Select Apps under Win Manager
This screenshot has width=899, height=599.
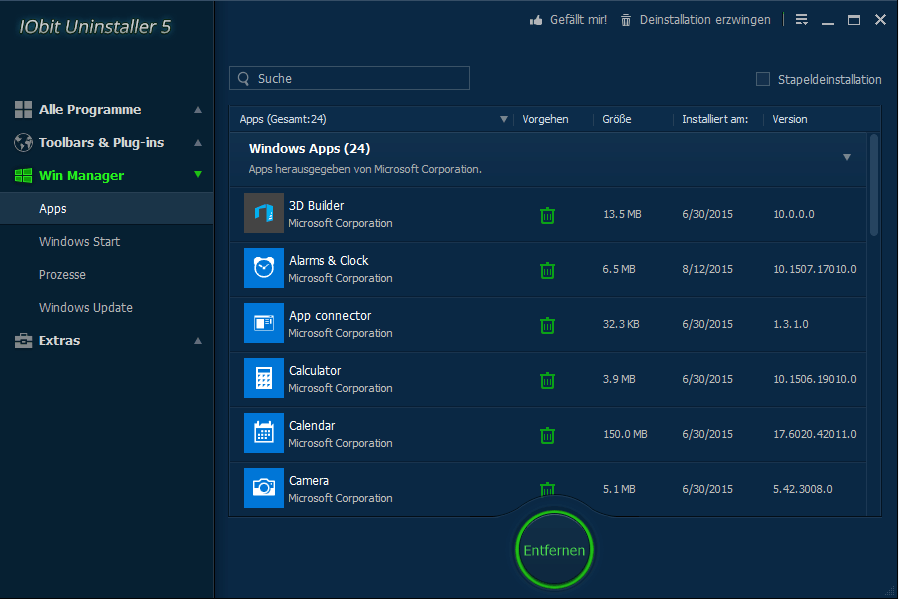tap(107, 209)
